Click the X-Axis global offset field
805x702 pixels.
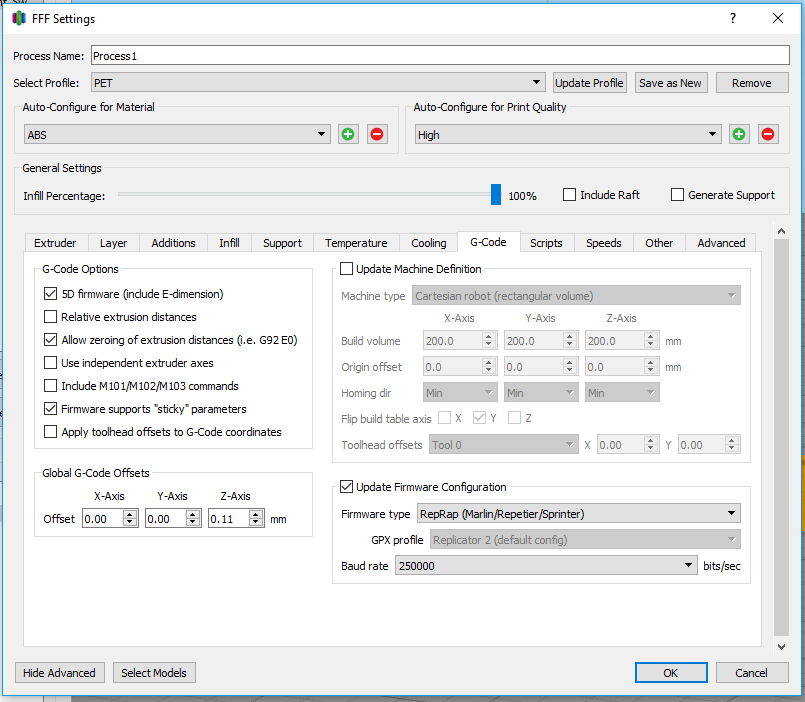[x=103, y=519]
